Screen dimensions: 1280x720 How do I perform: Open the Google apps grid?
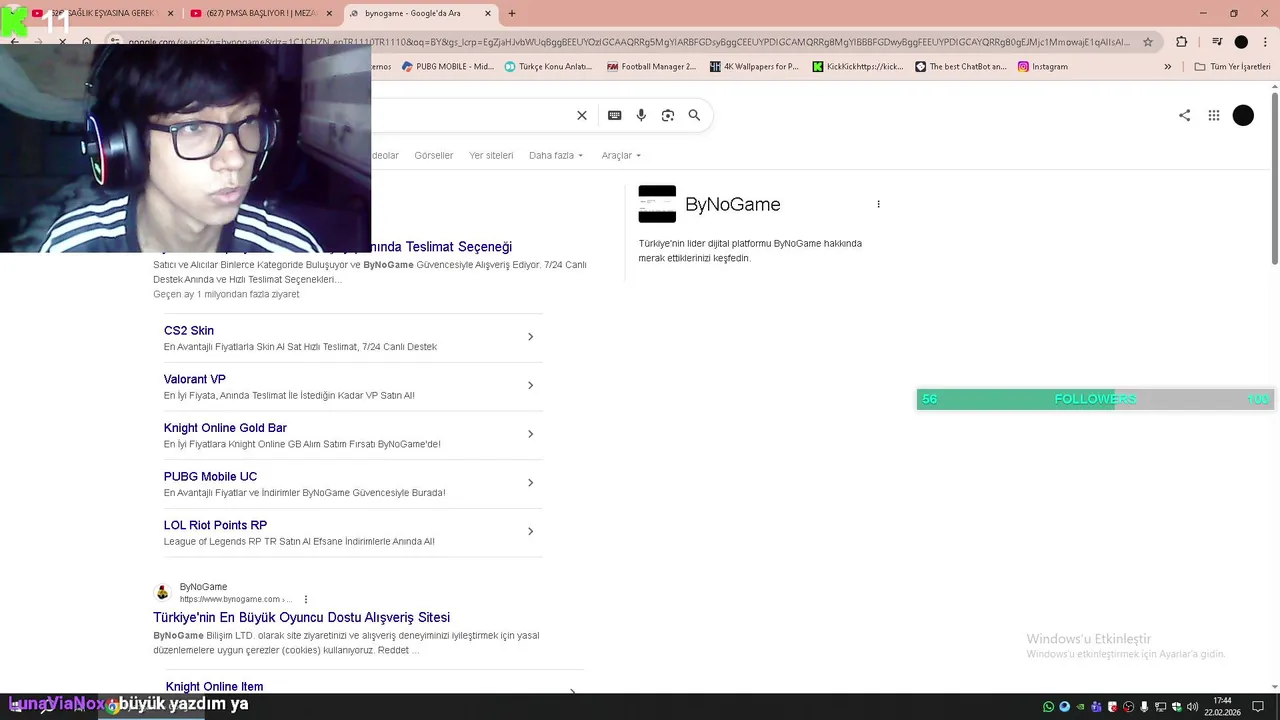coord(1214,115)
